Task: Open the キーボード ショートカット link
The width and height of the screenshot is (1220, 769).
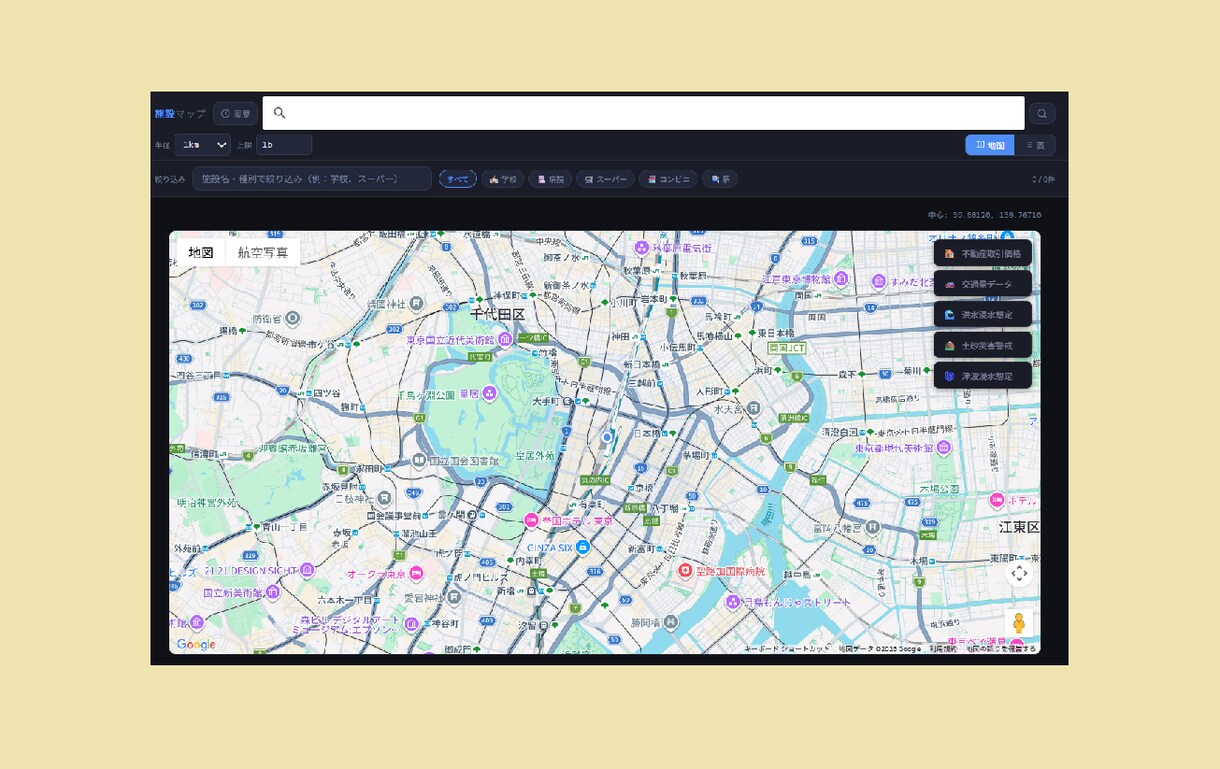Action: tap(788, 649)
